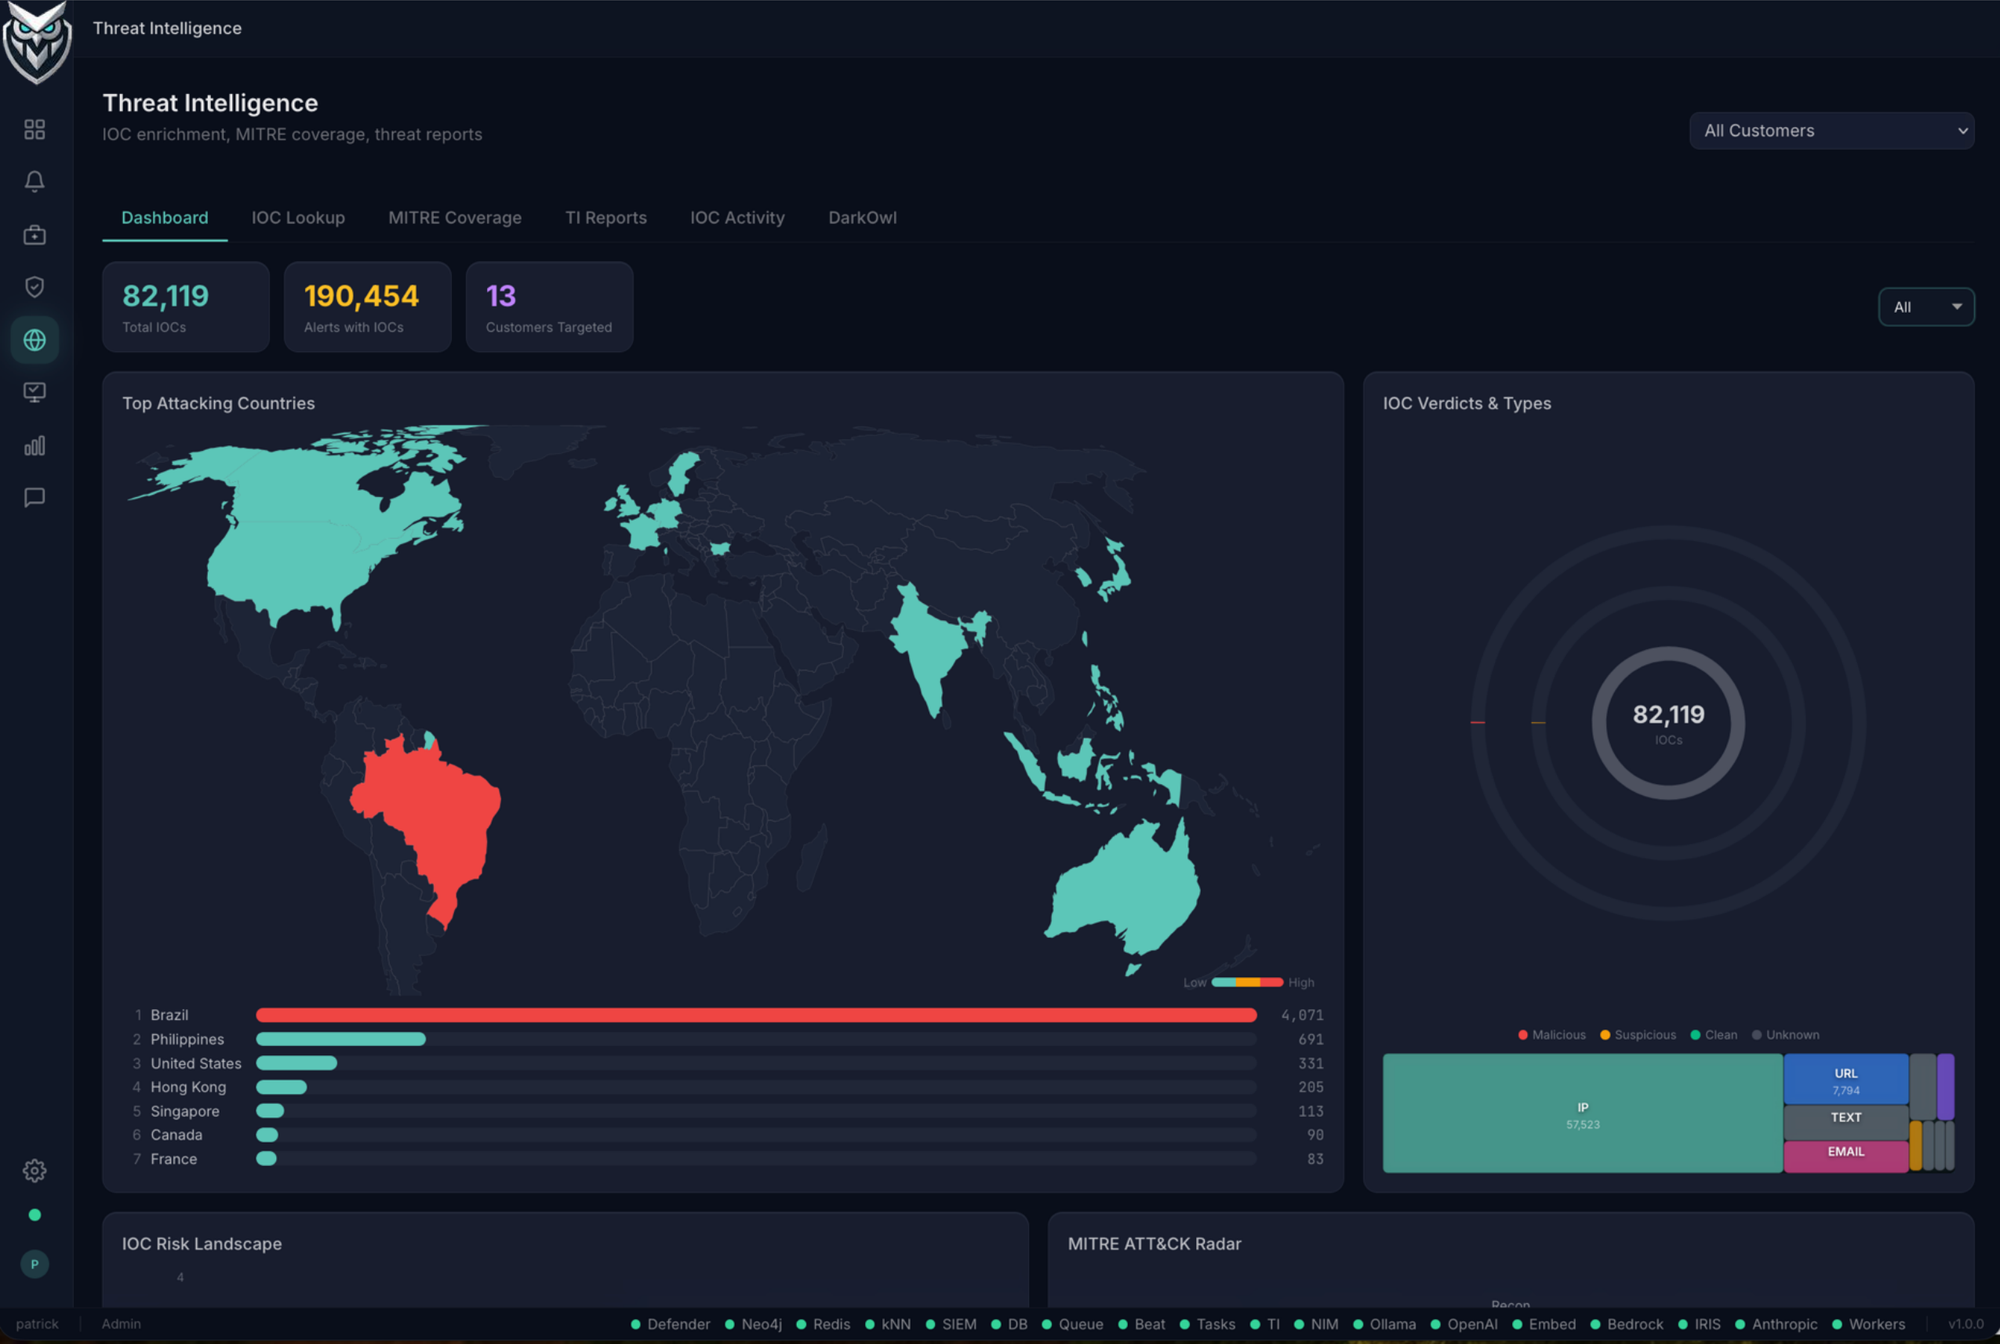Open the settings gear icon

[35, 1170]
